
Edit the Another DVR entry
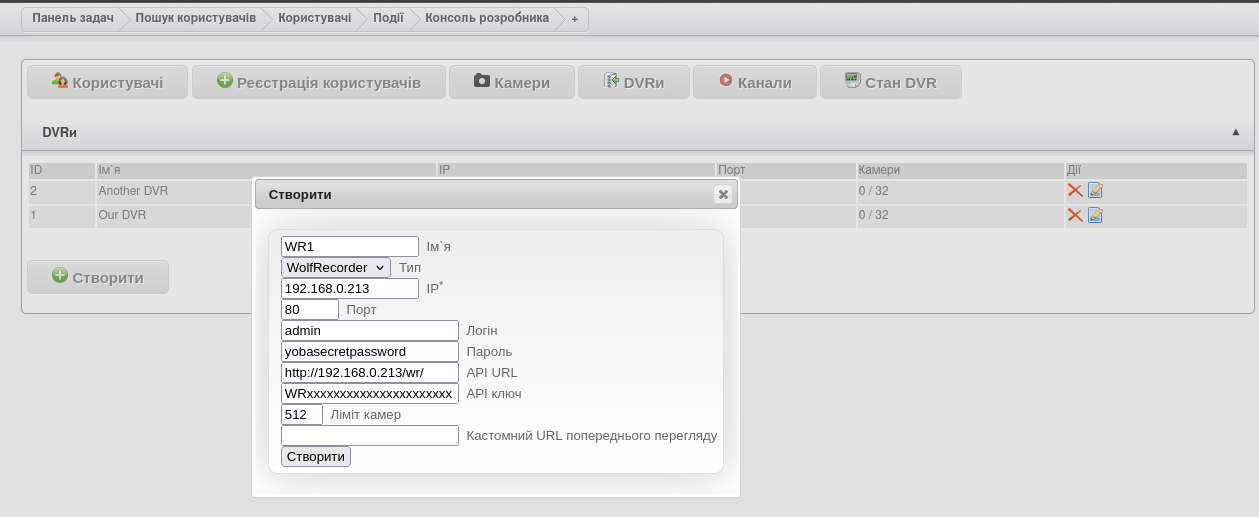[1095, 190]
